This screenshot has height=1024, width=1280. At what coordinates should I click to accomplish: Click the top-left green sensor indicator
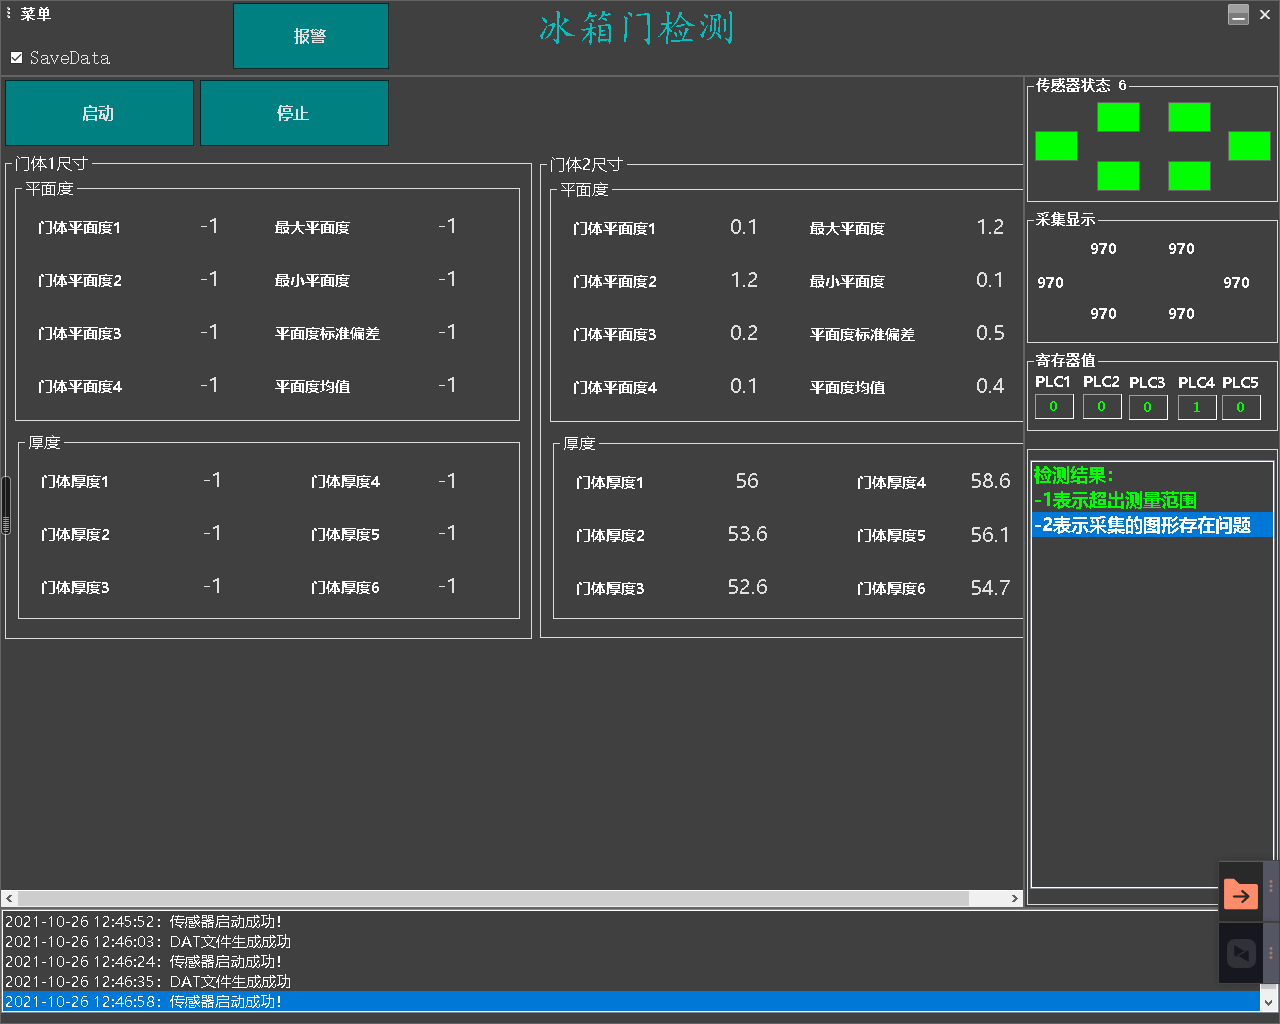coord(1118,117)
